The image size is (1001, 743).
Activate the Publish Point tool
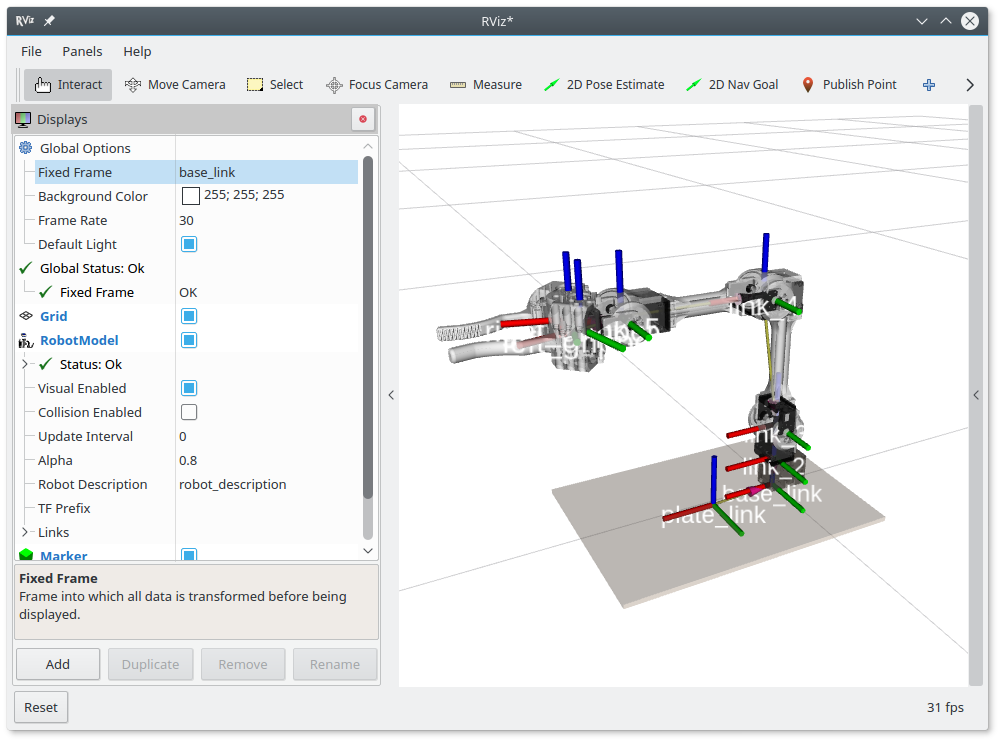click(x=849, y=85)
